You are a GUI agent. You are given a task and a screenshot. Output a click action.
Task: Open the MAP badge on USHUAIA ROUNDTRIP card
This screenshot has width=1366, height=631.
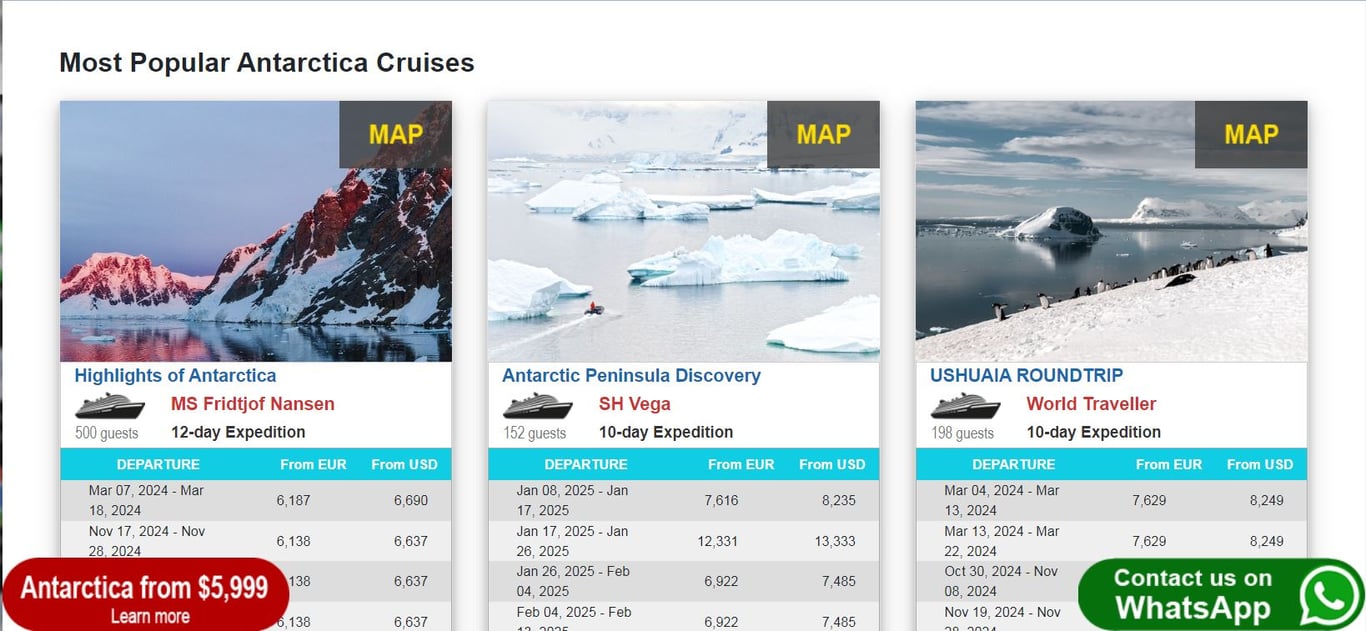[x=1251, y=134]
